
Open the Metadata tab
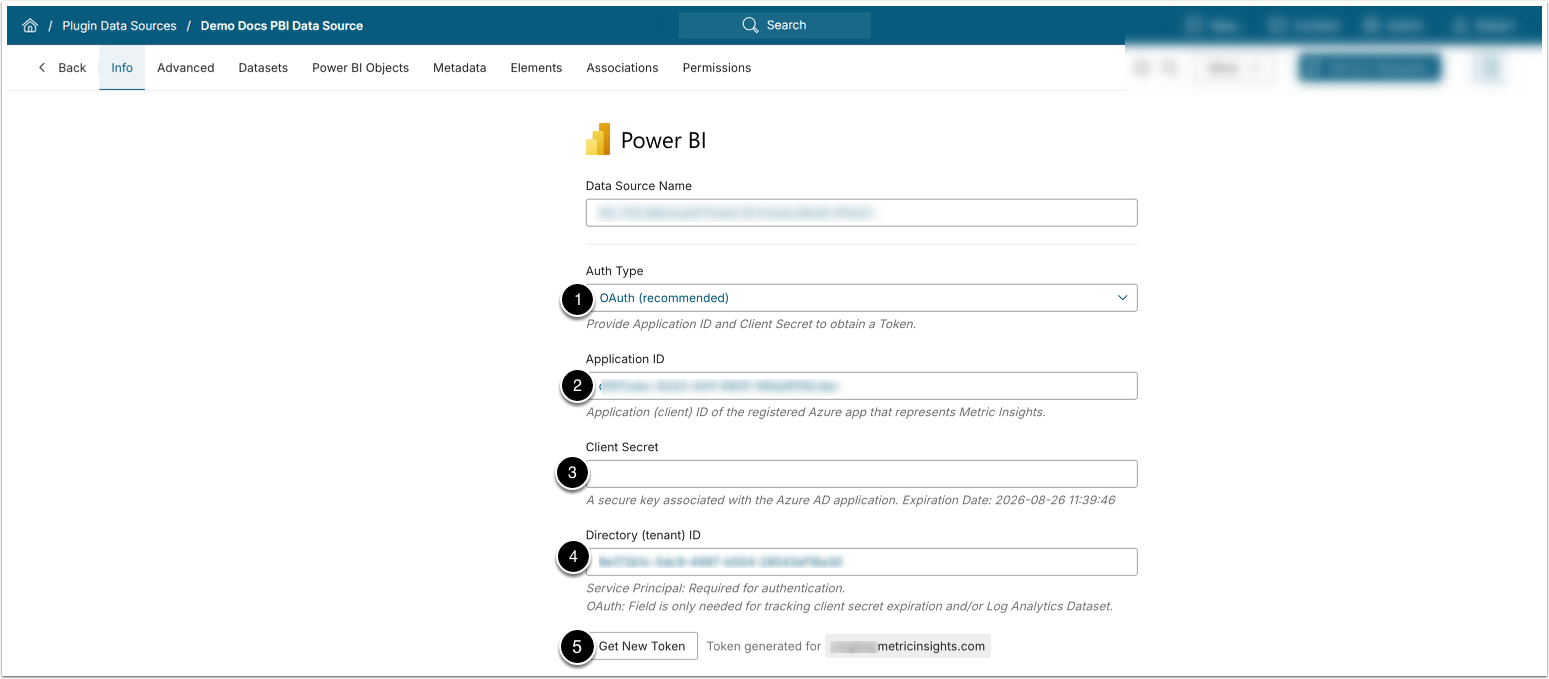[459, 68]
